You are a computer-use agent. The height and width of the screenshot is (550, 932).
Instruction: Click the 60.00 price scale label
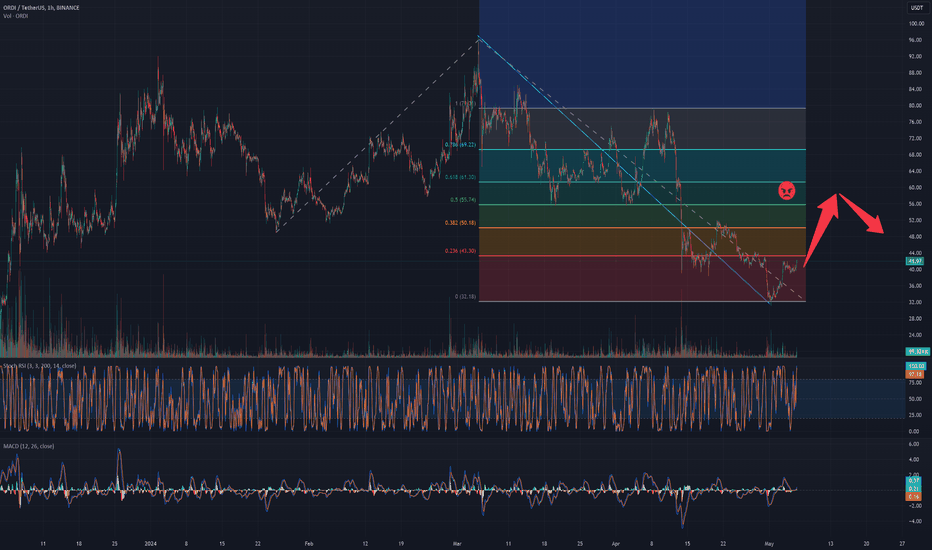tap(915, 187)
